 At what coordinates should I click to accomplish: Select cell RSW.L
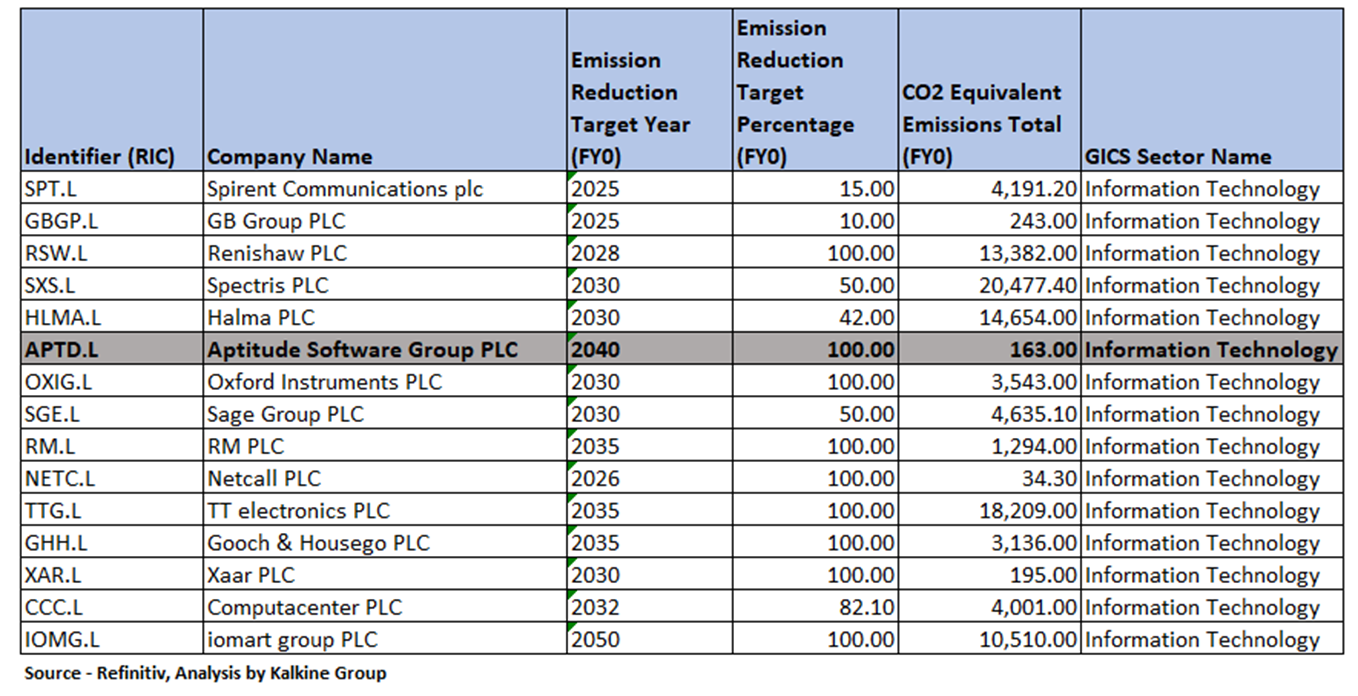pyautogui.click(x=112, y=253)
